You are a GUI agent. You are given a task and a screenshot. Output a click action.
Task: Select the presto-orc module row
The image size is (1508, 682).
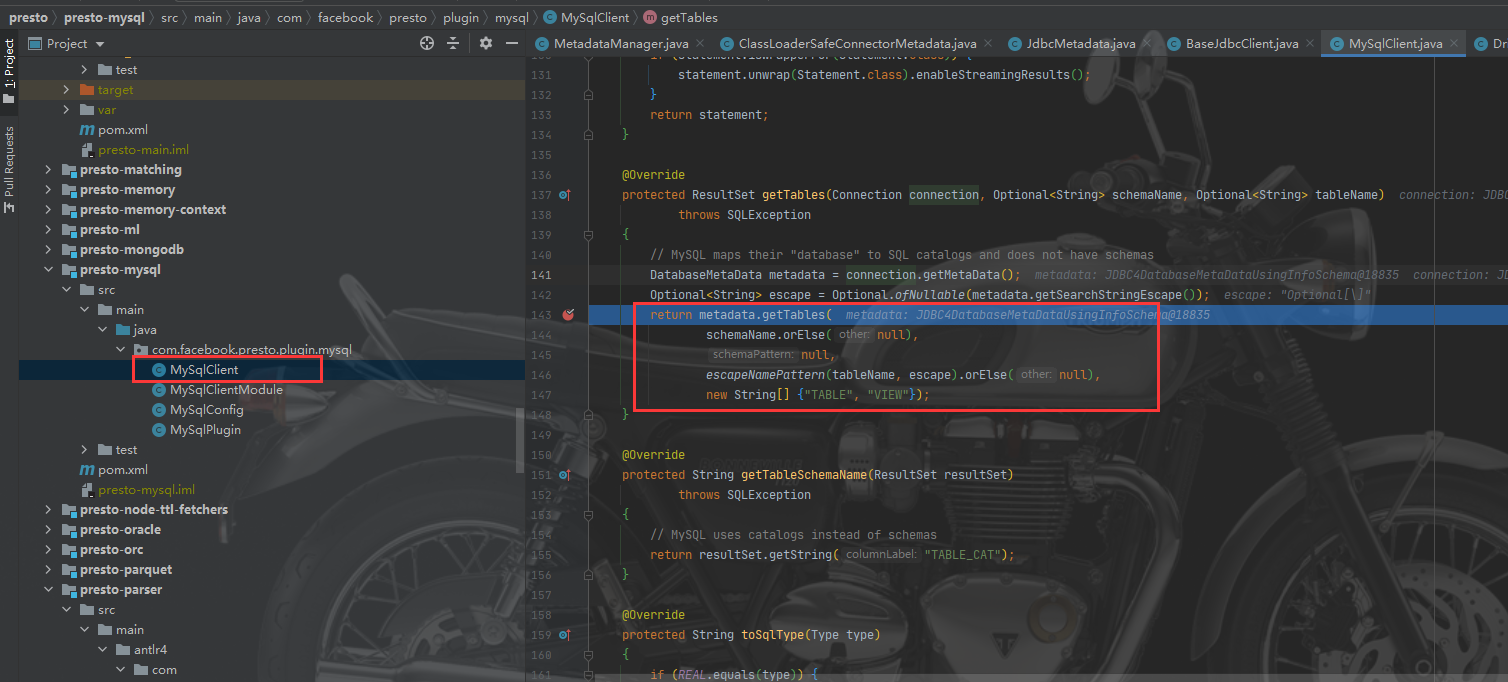click(272, 550)
